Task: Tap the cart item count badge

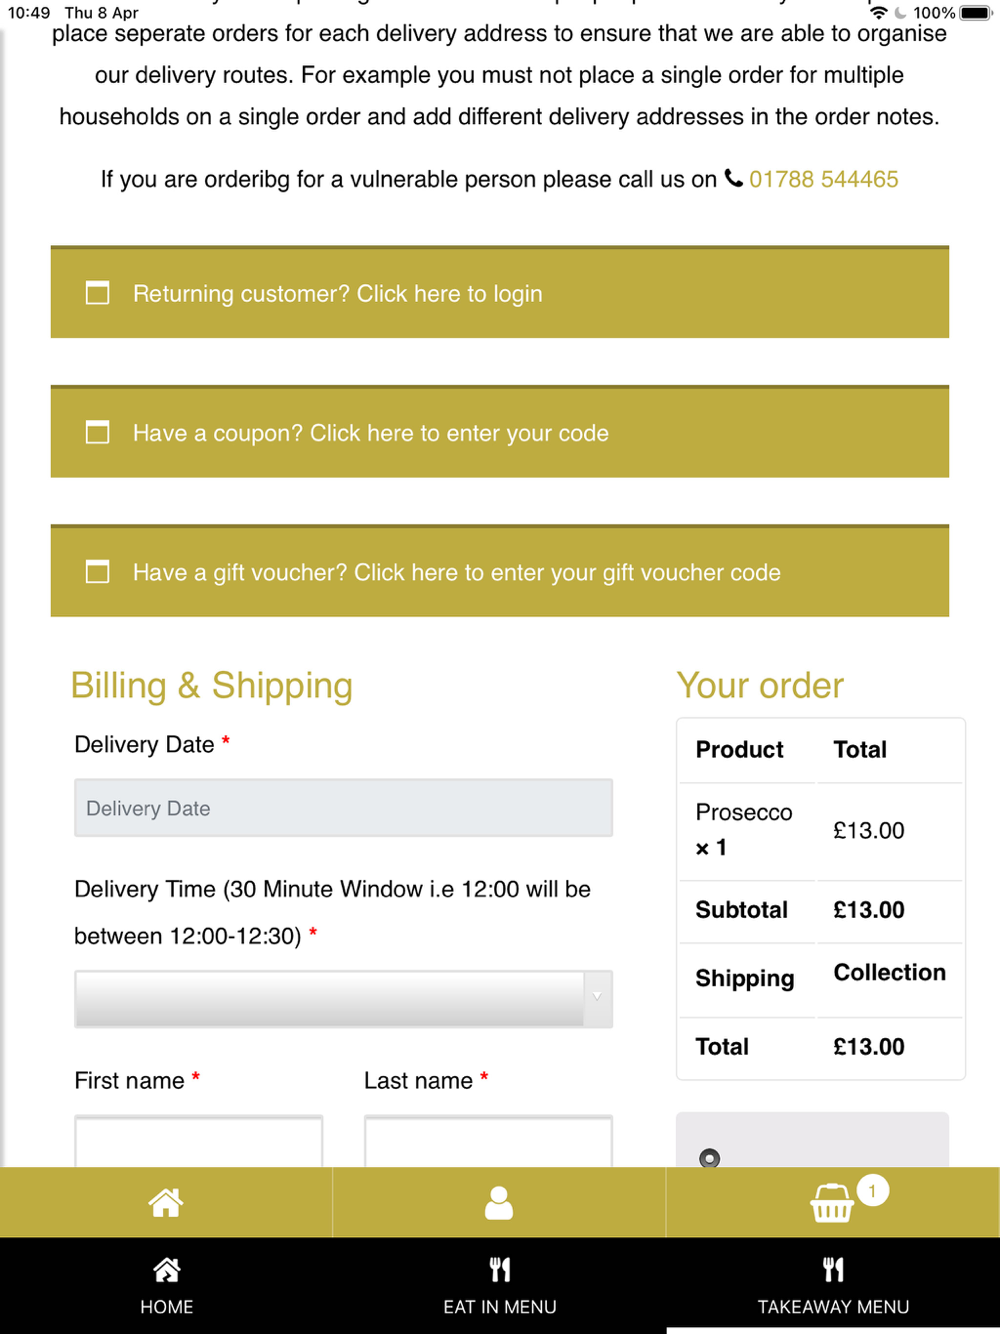Action: tap(873, 1190)
